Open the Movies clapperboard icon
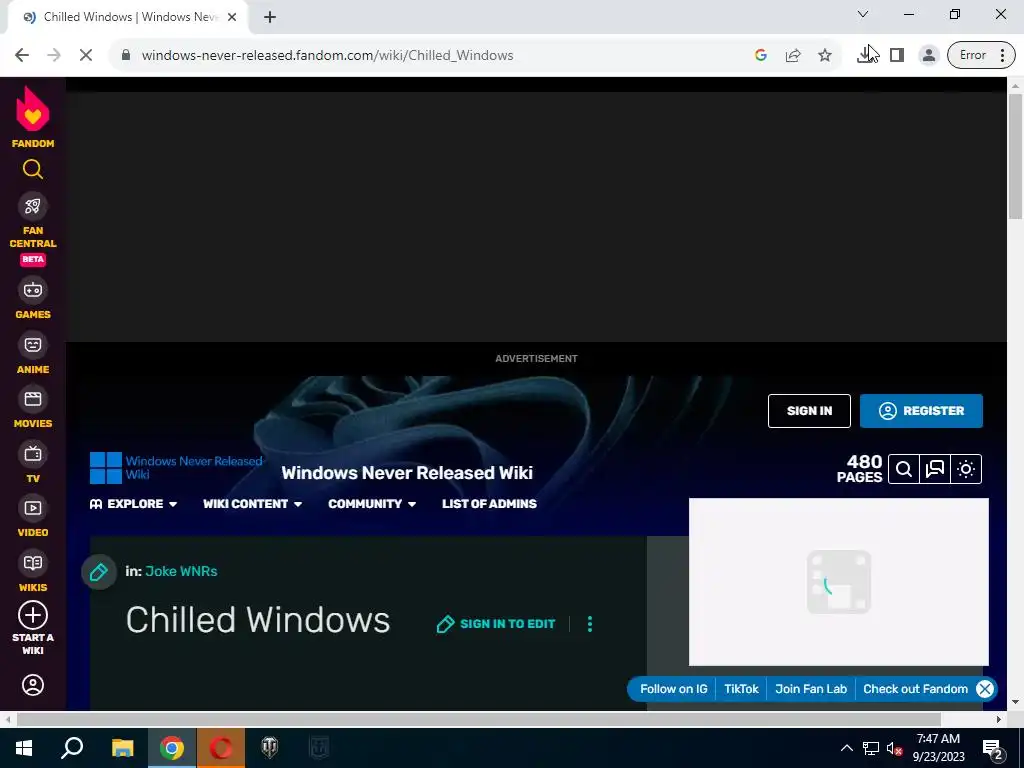Image resolution: width=1024 pixels, height=768 pixels. [33, 399]
